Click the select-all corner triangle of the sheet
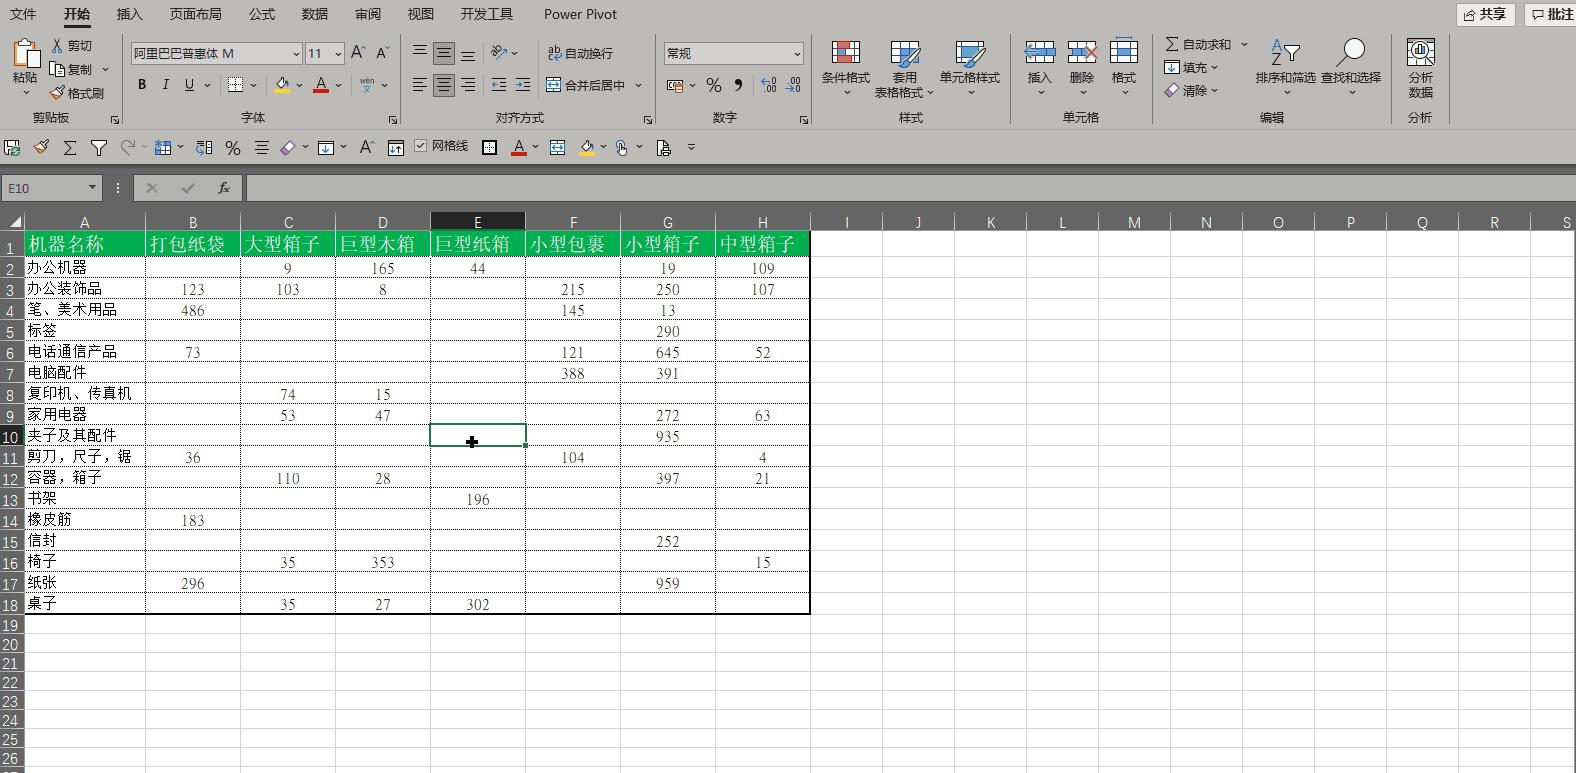The image size is (1576, 773). pyautogui.click(x=15, y=222)
